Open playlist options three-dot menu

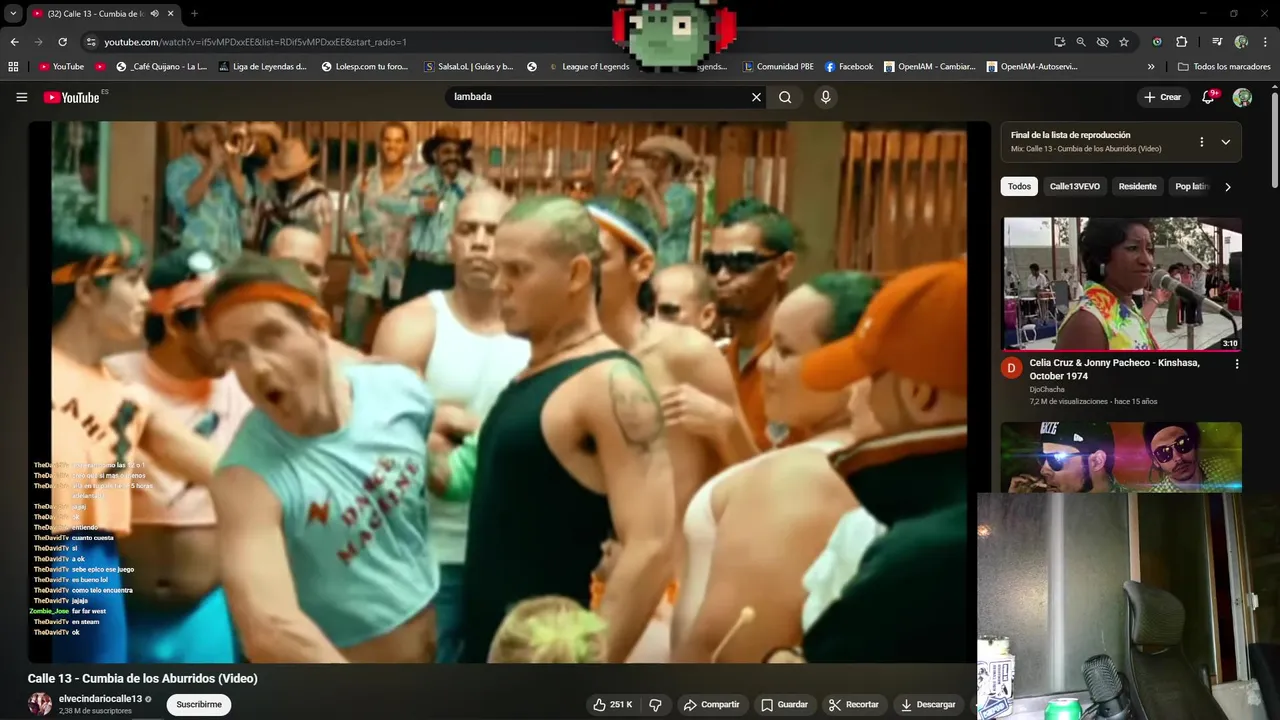point(1202,142)
